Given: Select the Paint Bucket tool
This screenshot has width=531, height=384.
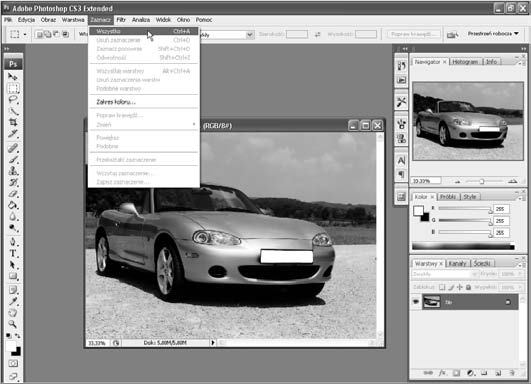Looking at the screenshot, I should tap(13, 205).
